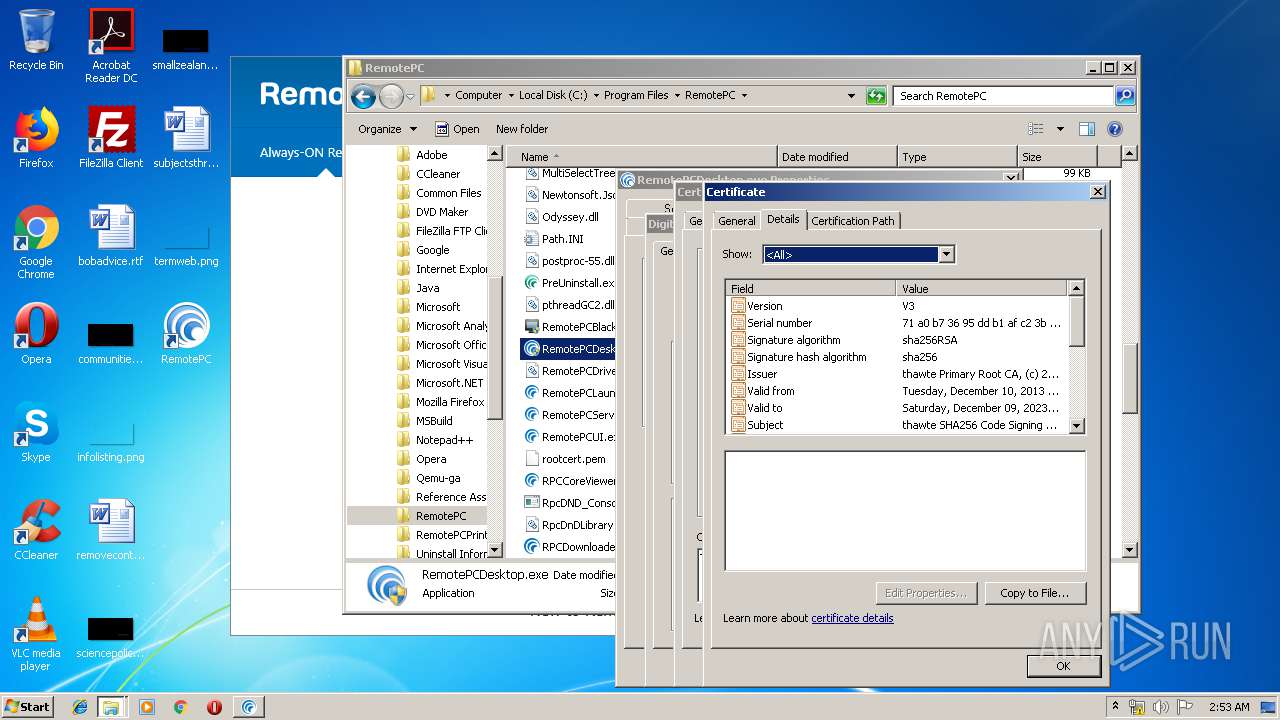Select Subject certificate field row
Screen dimensions: 1280x720
[898, 425]
